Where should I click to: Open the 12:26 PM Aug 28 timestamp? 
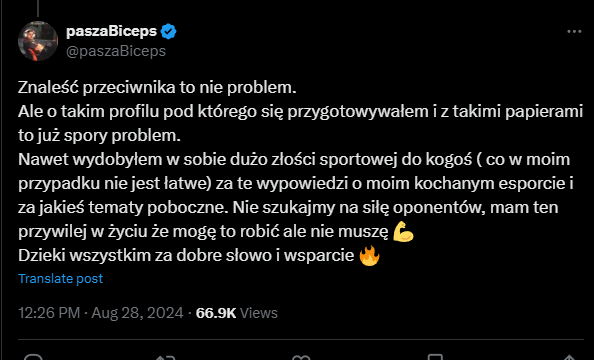pos(101,313)
